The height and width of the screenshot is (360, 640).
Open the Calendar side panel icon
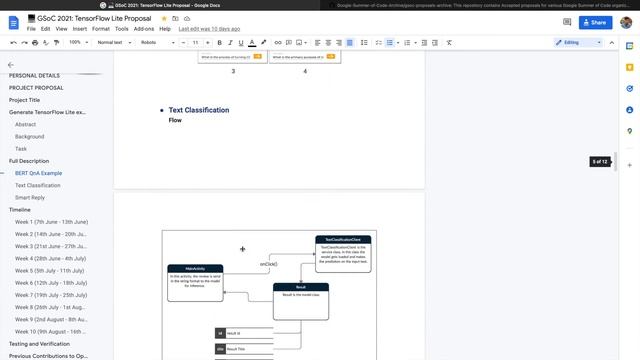[630, 46]
